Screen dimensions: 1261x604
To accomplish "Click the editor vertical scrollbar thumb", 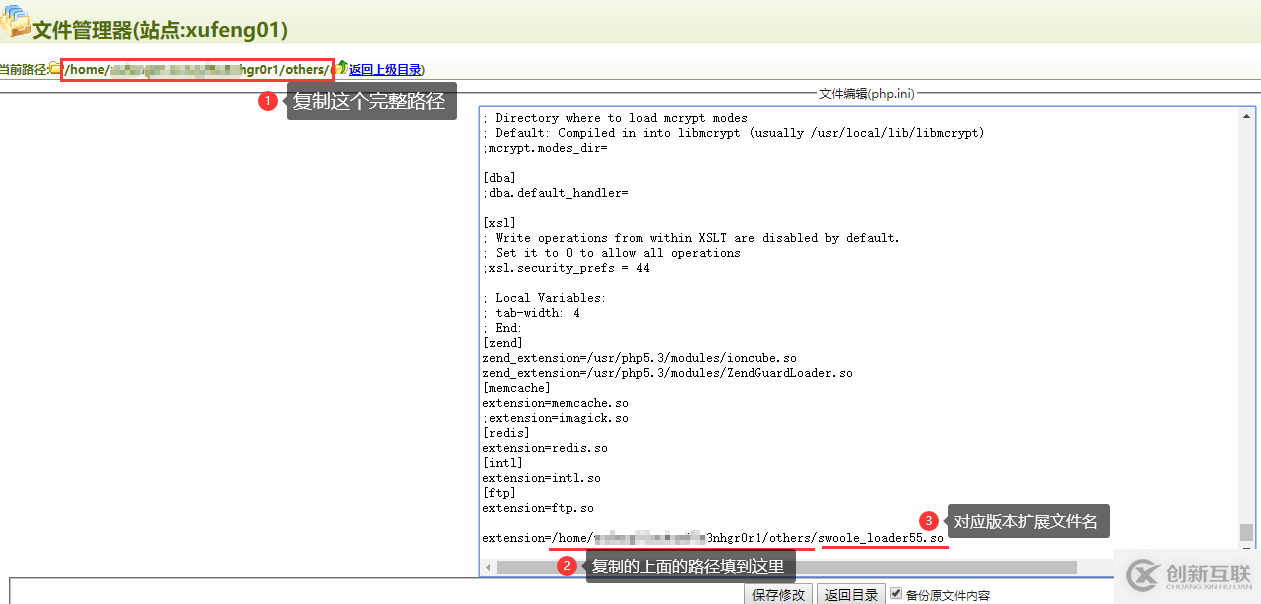I will [x=1246, y=531].
